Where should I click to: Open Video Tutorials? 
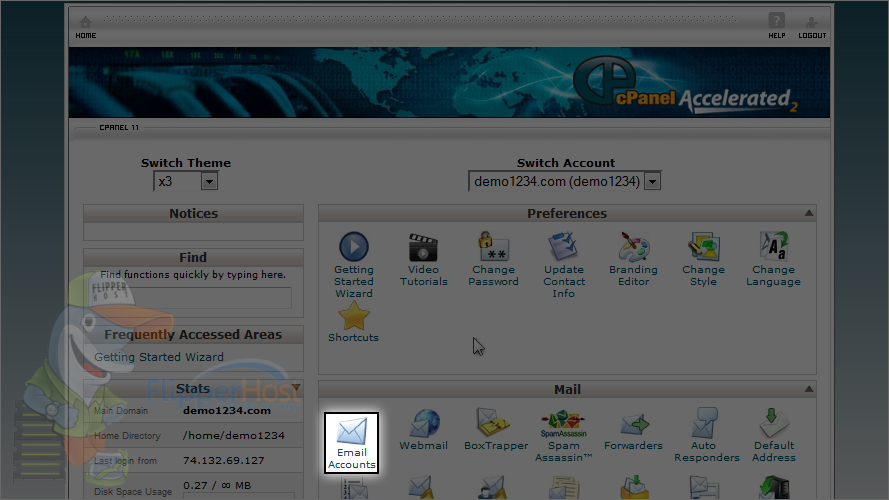point(424,260)
